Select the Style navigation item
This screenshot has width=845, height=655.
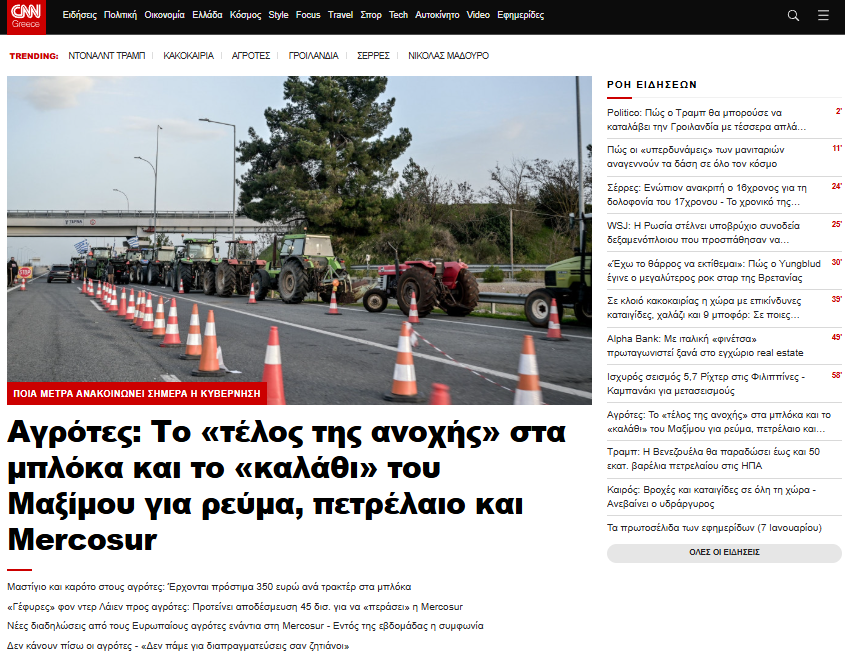click(x=278, y=16)
